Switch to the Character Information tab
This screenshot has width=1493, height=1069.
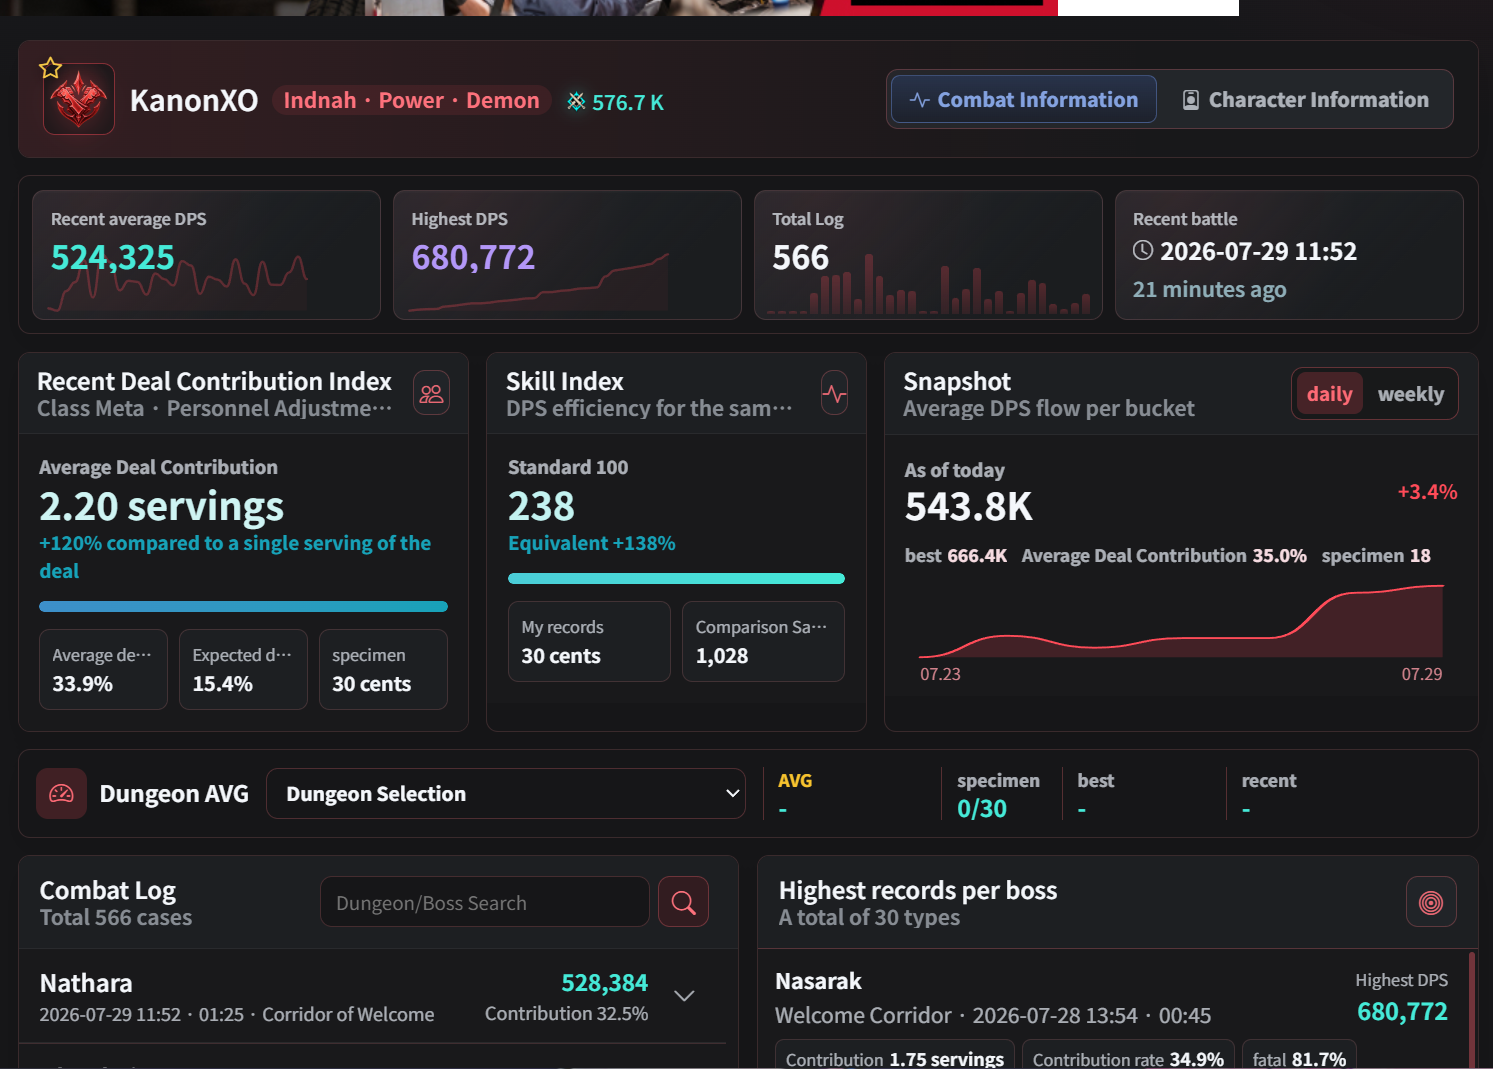click(1306, 100)
